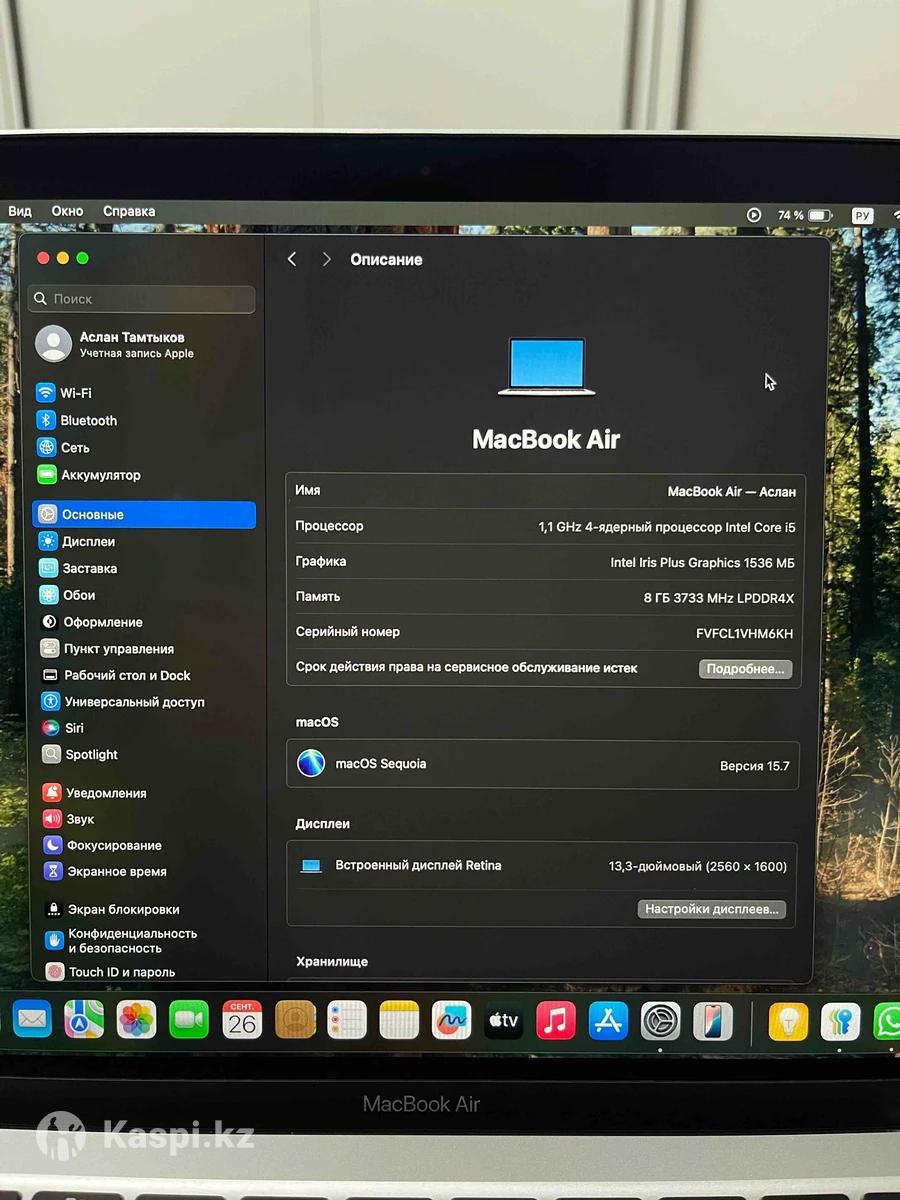The height and width of the screenshot is (1200, 900).
Task: Open Photos app in Dock
Action: [137, 1020]
